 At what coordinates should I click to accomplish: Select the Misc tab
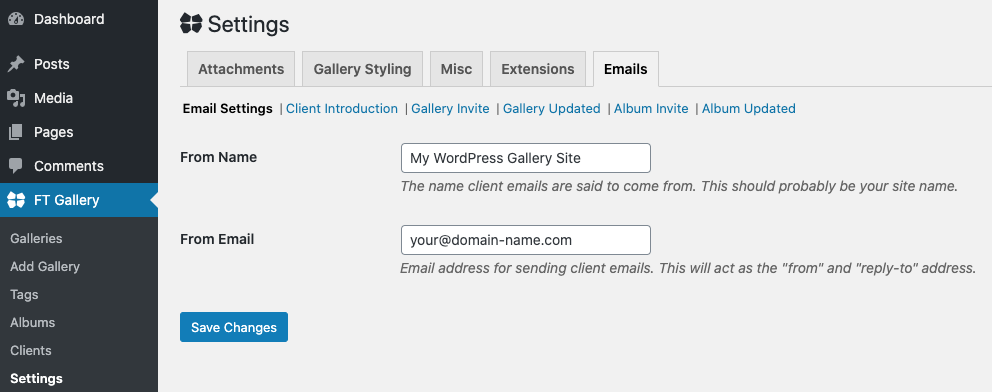coord(457,69)
